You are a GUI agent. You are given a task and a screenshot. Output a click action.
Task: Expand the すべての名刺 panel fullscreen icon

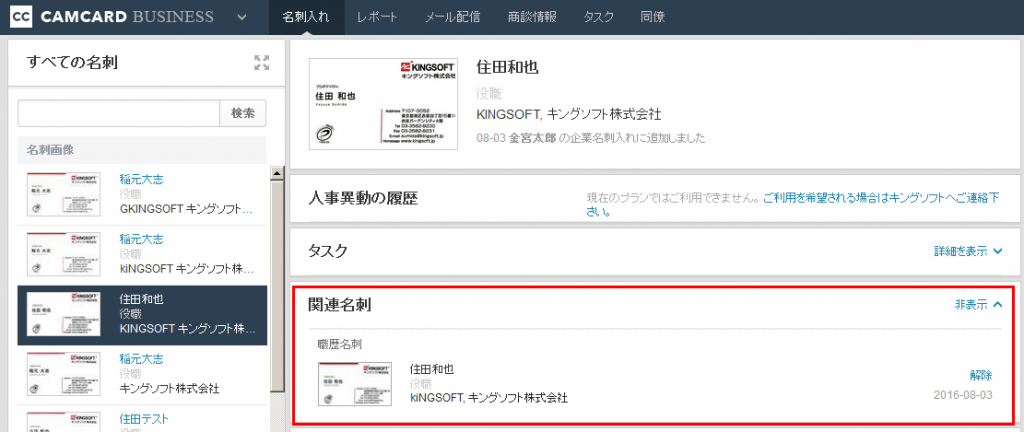pos(261,63)
